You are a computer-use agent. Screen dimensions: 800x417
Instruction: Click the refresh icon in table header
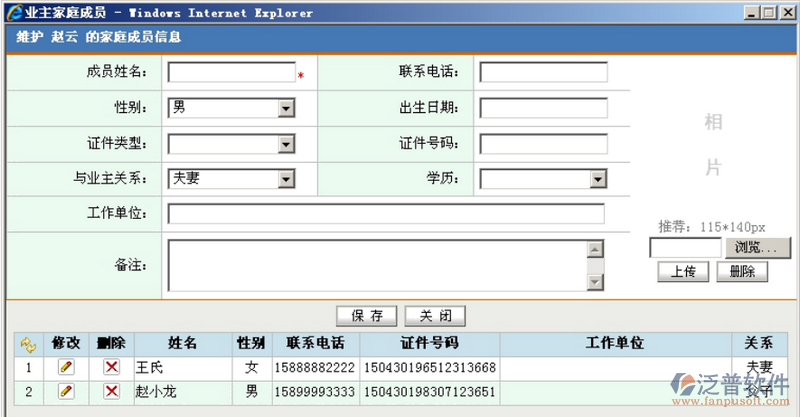(27, 344)
